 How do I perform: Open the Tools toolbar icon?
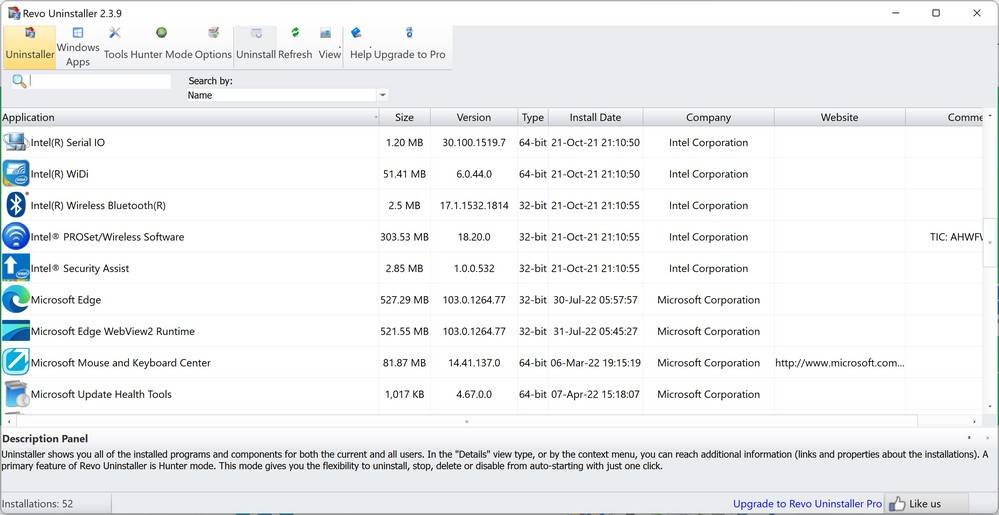click(x=115, y=45)
